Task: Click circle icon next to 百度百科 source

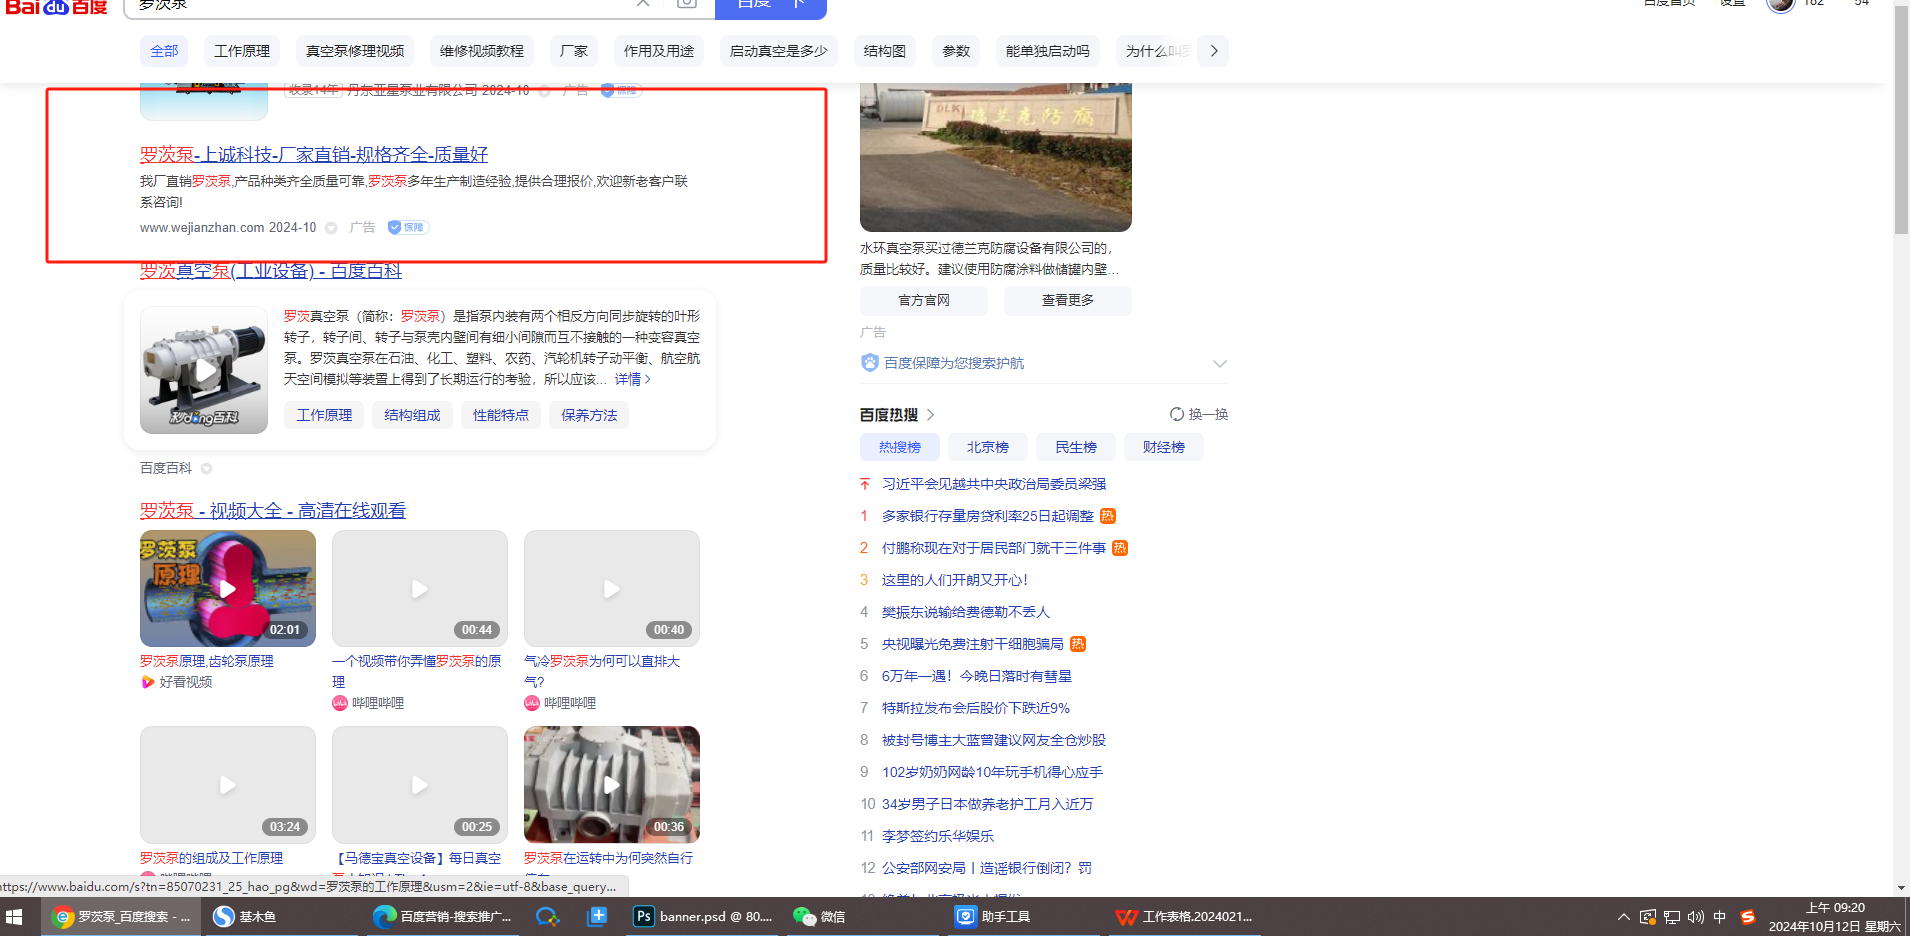Action: (x=206, y=468)
